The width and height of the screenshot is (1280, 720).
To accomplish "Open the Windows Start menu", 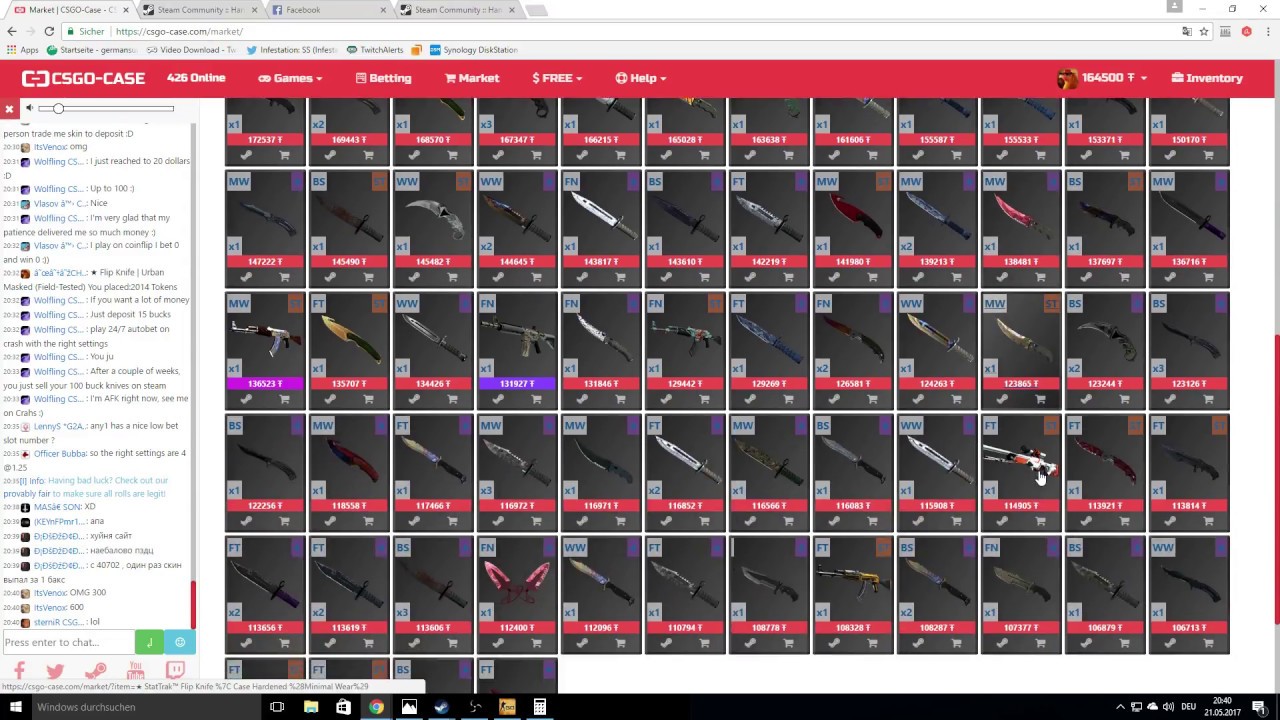I will [14, 707].
